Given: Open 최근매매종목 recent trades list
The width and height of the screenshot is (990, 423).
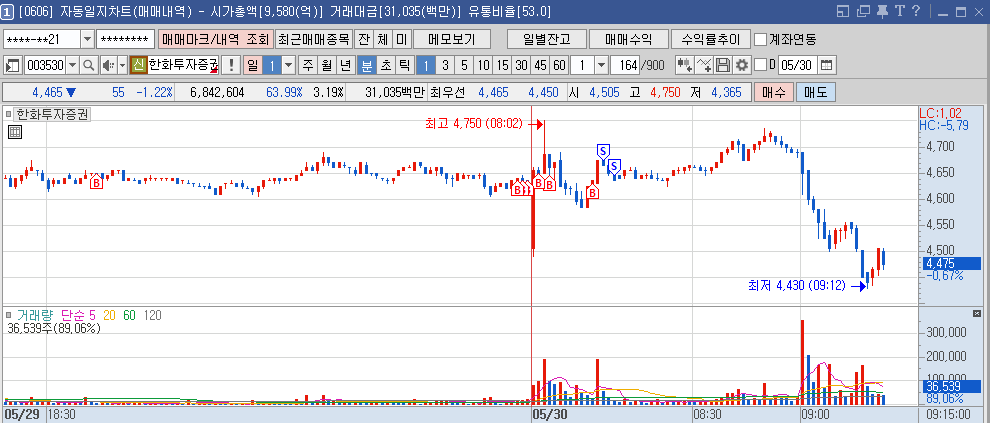Looking at the screenshot, I should coord(314,39).
